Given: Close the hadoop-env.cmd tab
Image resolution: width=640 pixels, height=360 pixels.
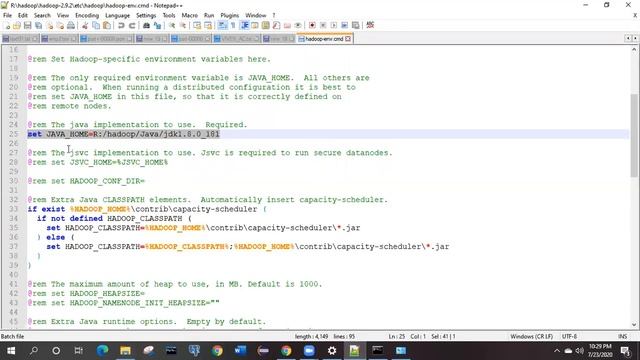Looking at the screenshot, I should 348,39.
